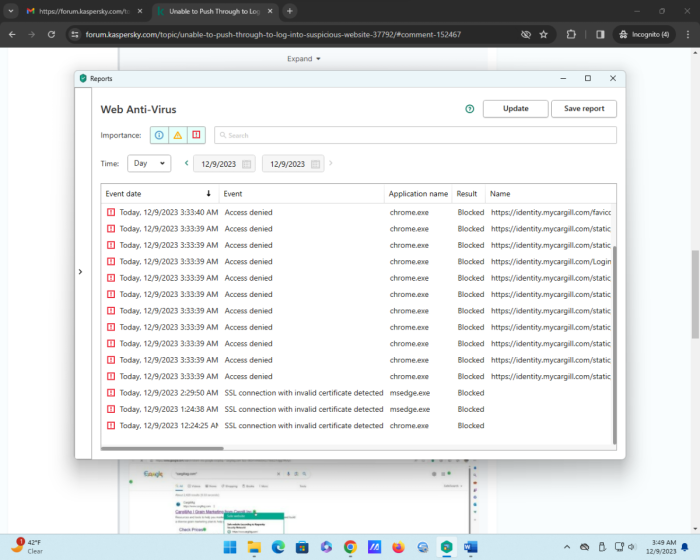The image size is (700, 560).
Task: Open the Extensions puzzle icon
Action: [x=571, y=34]
